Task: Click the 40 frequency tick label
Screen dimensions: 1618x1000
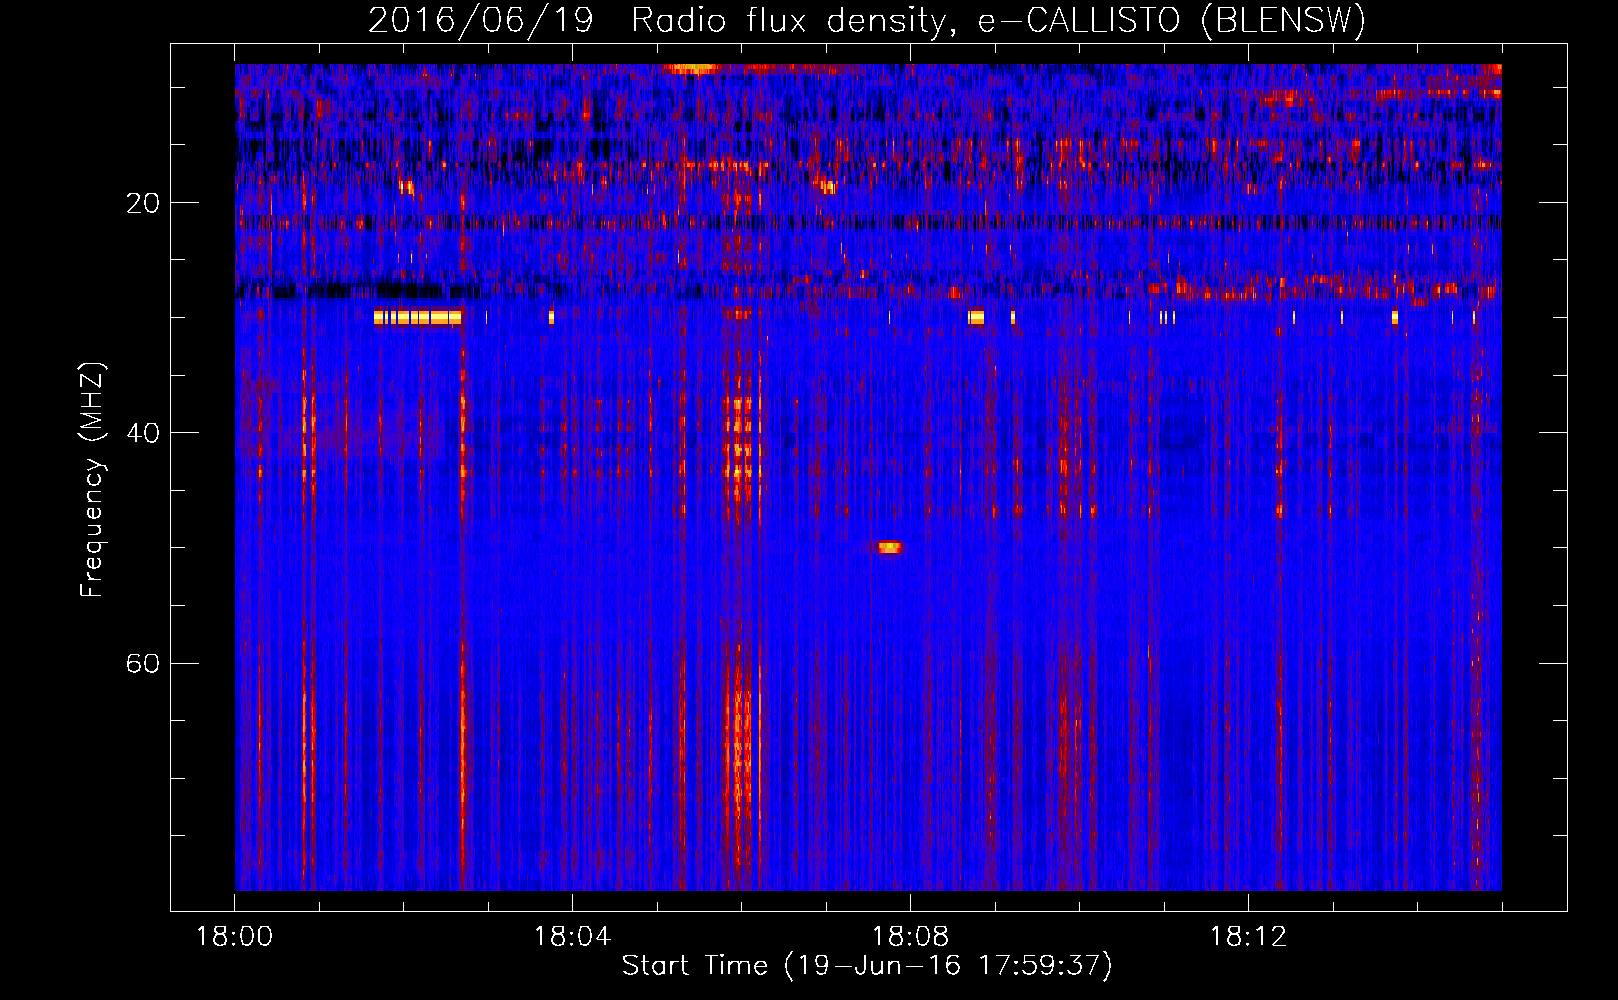Action: [x=143, y=433]
